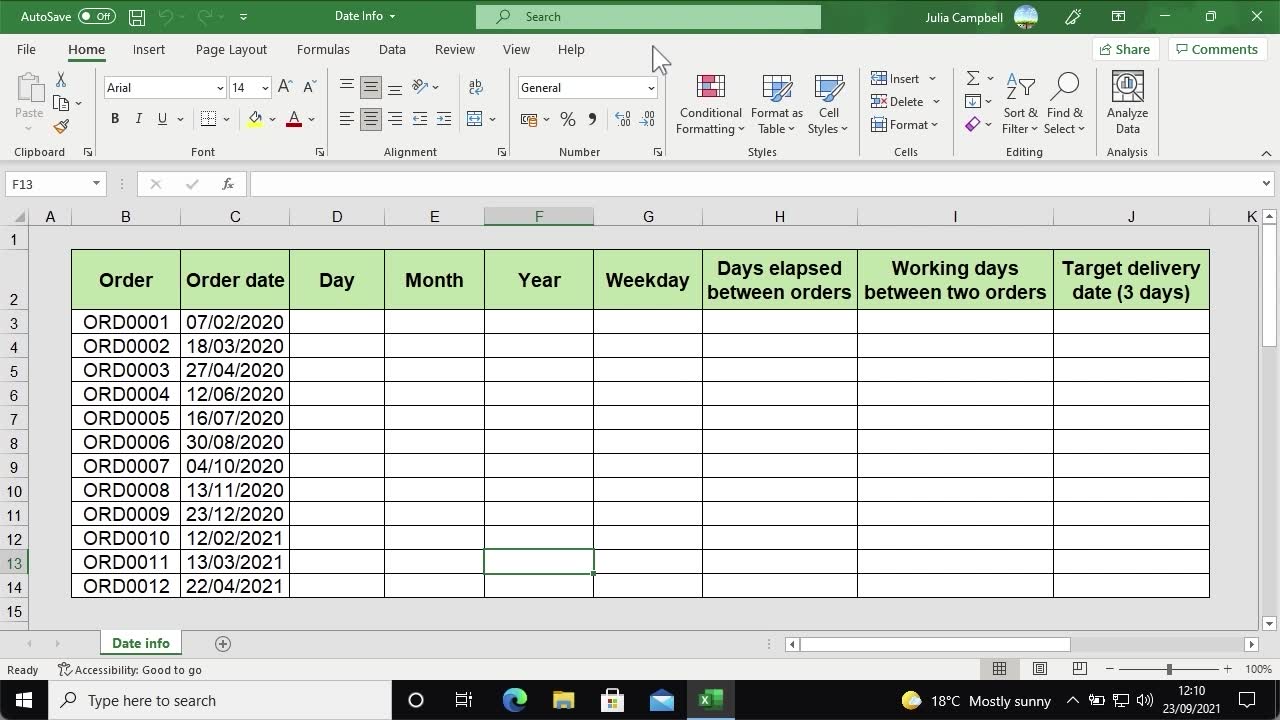Toggle Align Left

point(347,119)
